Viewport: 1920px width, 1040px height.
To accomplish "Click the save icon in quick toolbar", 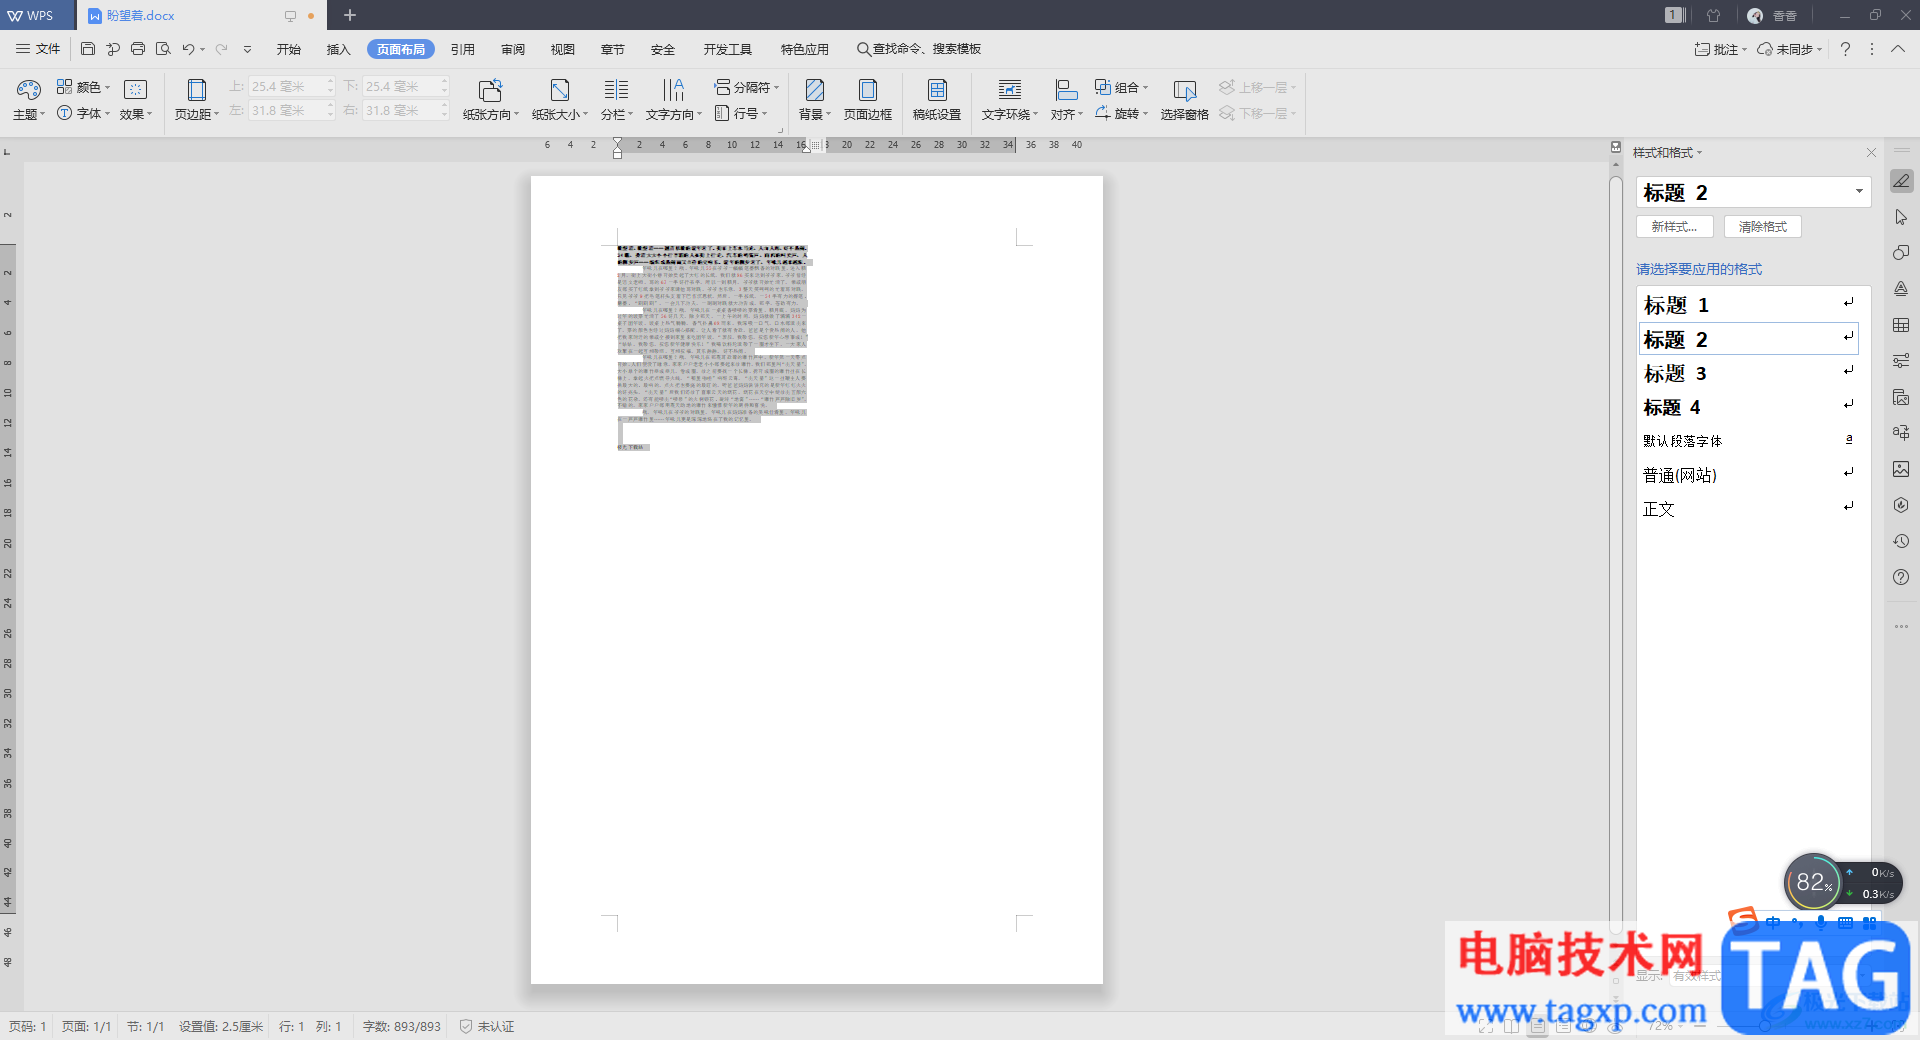I will click(x=88, y=49).
